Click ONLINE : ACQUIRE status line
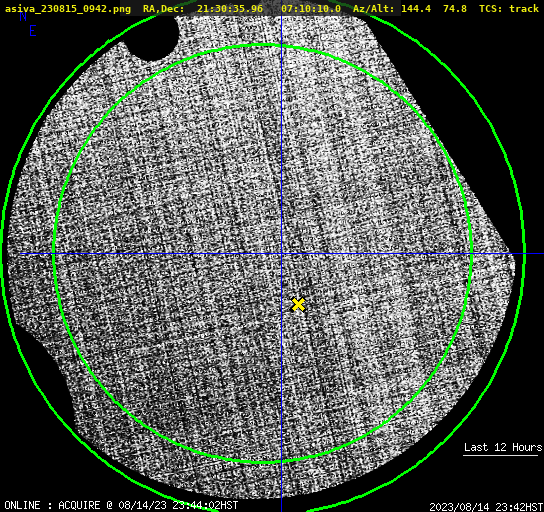Viewport: 544px width, 512px height. (x=121, y=505)
